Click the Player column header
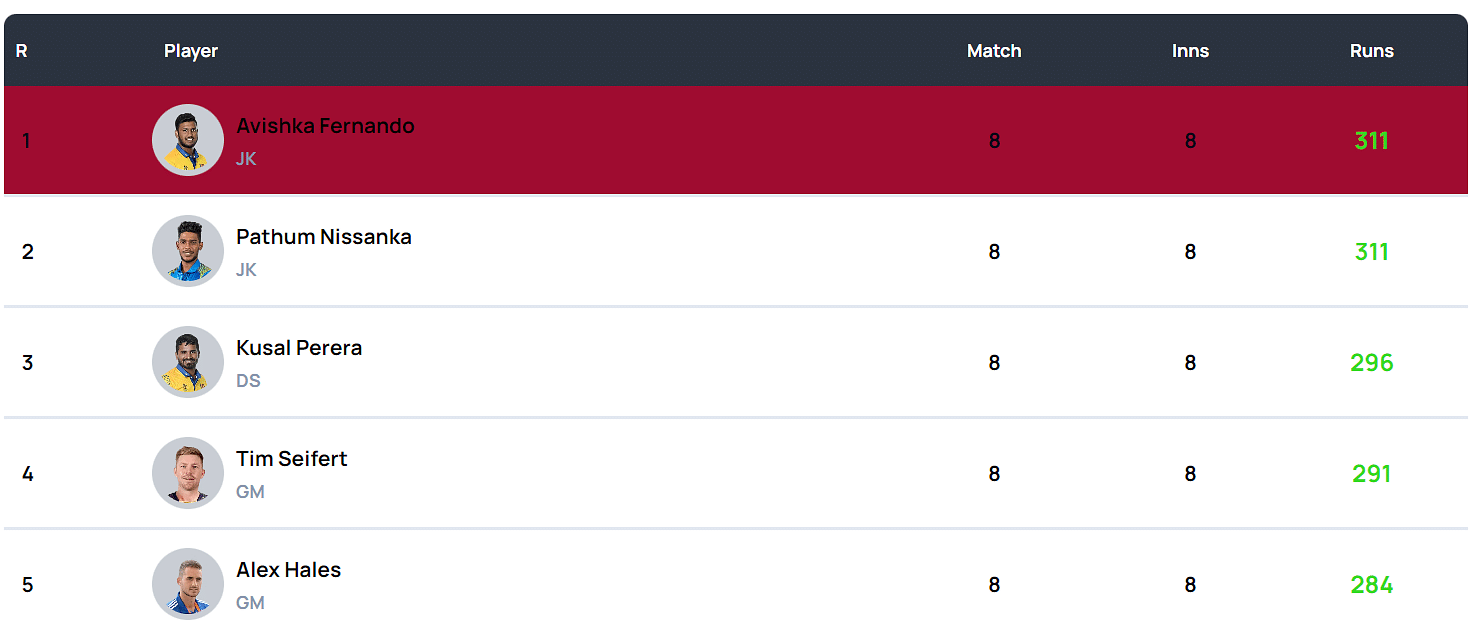The image size is (1471, 637). [191, 51]
